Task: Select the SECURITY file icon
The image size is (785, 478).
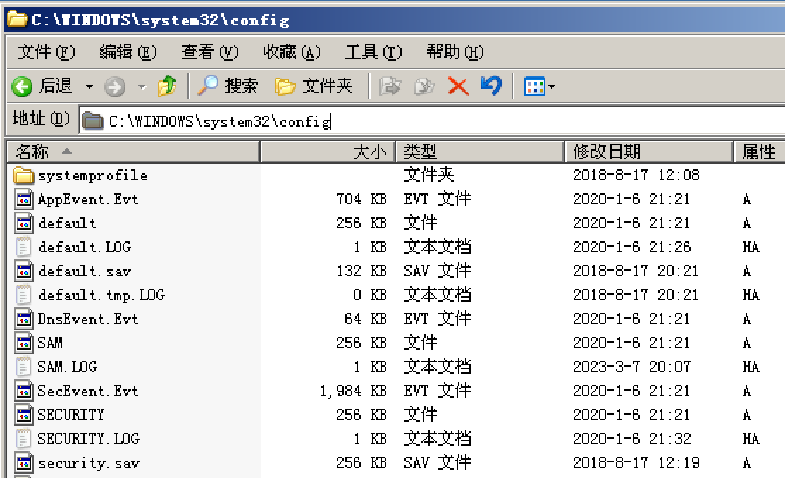Action: (24, 415)
